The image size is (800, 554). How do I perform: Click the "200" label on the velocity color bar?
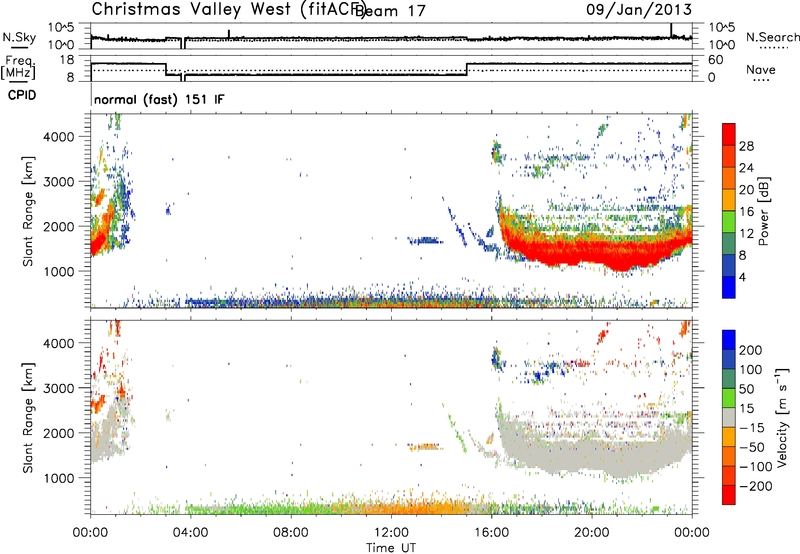pos(751,350)
